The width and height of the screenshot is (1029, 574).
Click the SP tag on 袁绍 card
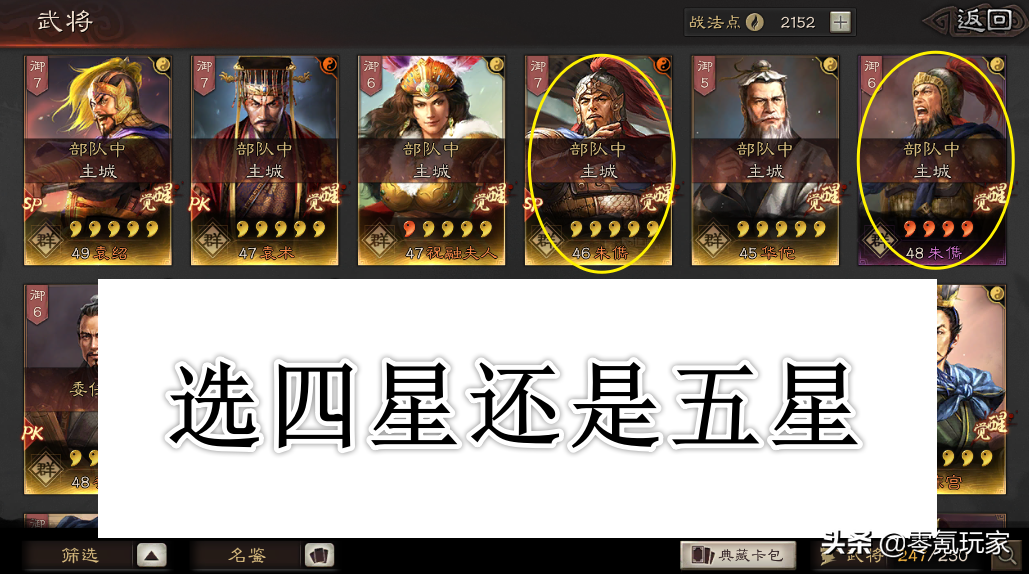(x=32, y=204)
